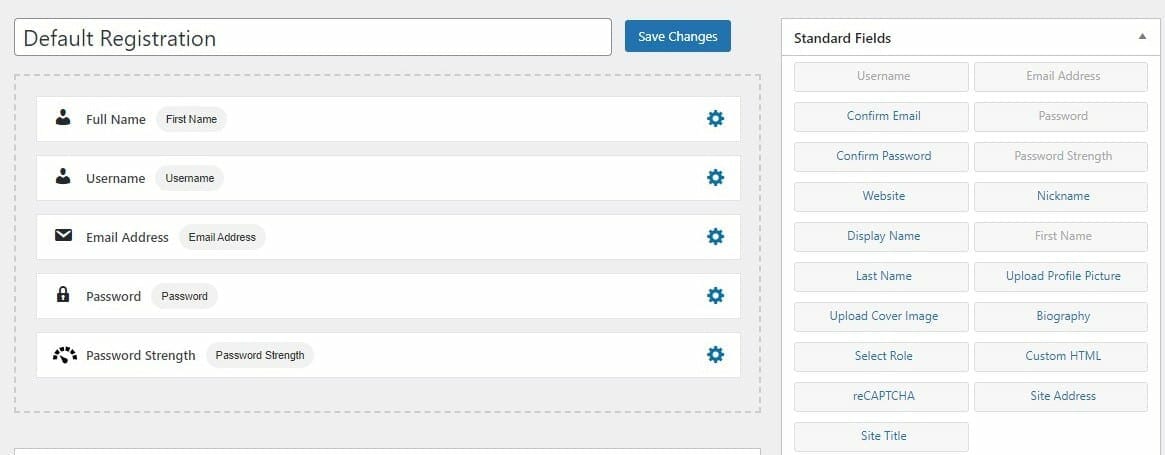Collapse the Standard Fields panel

(1142, 36)
